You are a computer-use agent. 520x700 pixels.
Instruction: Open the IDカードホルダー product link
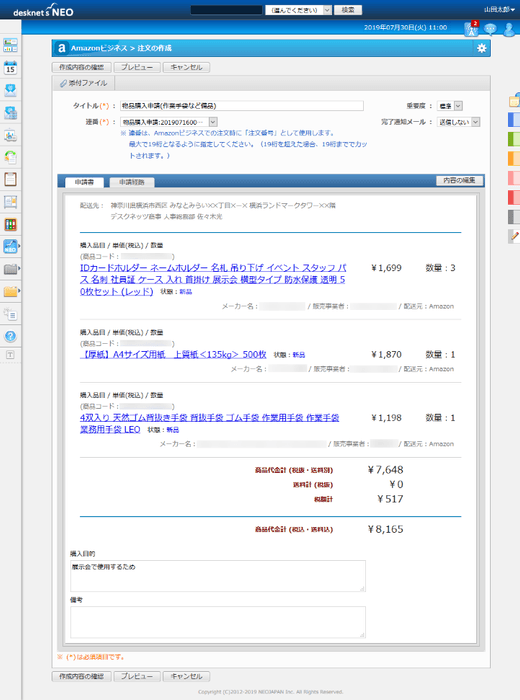(x=213, y=279)
